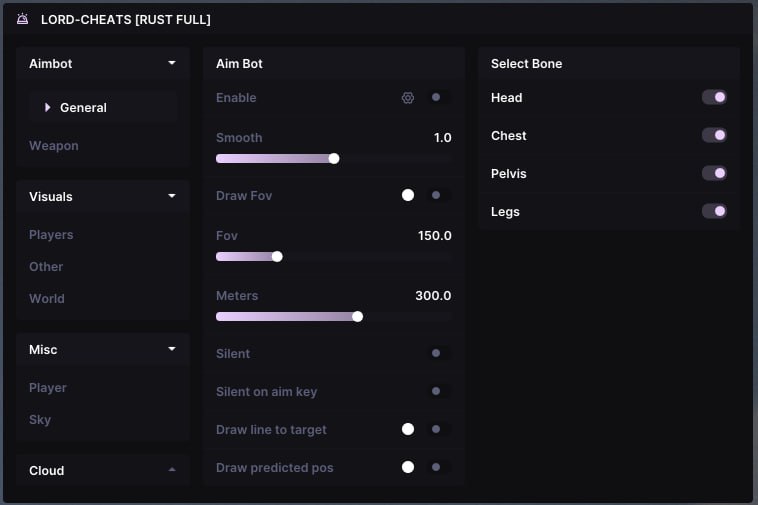Viewport: 758px width, 505px height.
Task: Collapse the Visuals section dropdown arrow
Action: (x=172, y=196)
